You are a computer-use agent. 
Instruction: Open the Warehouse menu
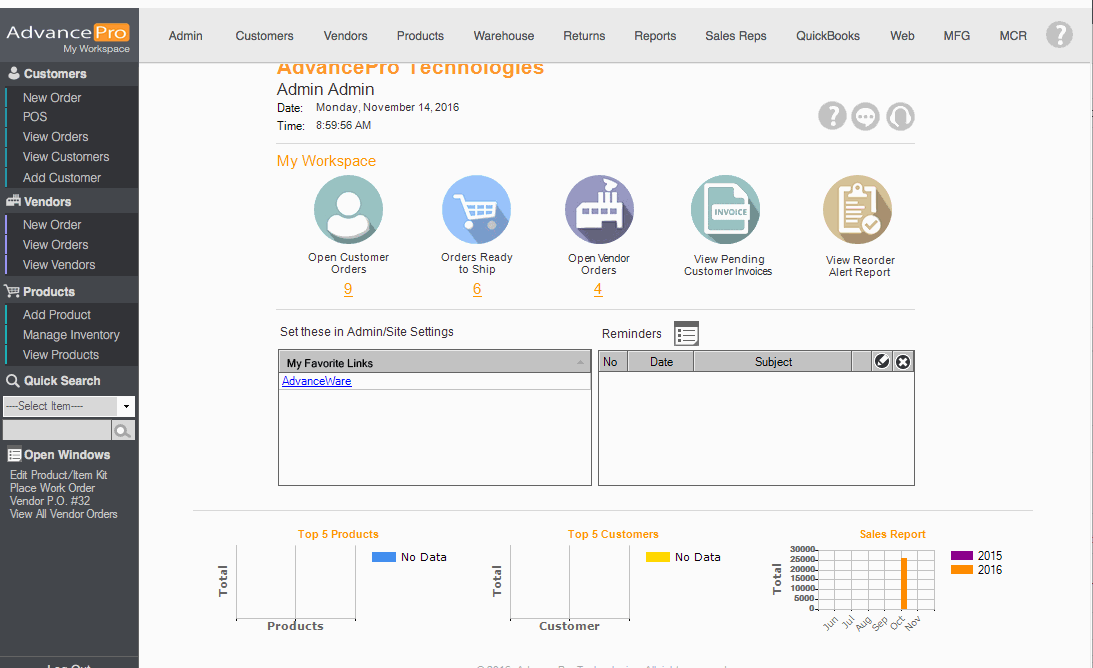coord(503,36)
